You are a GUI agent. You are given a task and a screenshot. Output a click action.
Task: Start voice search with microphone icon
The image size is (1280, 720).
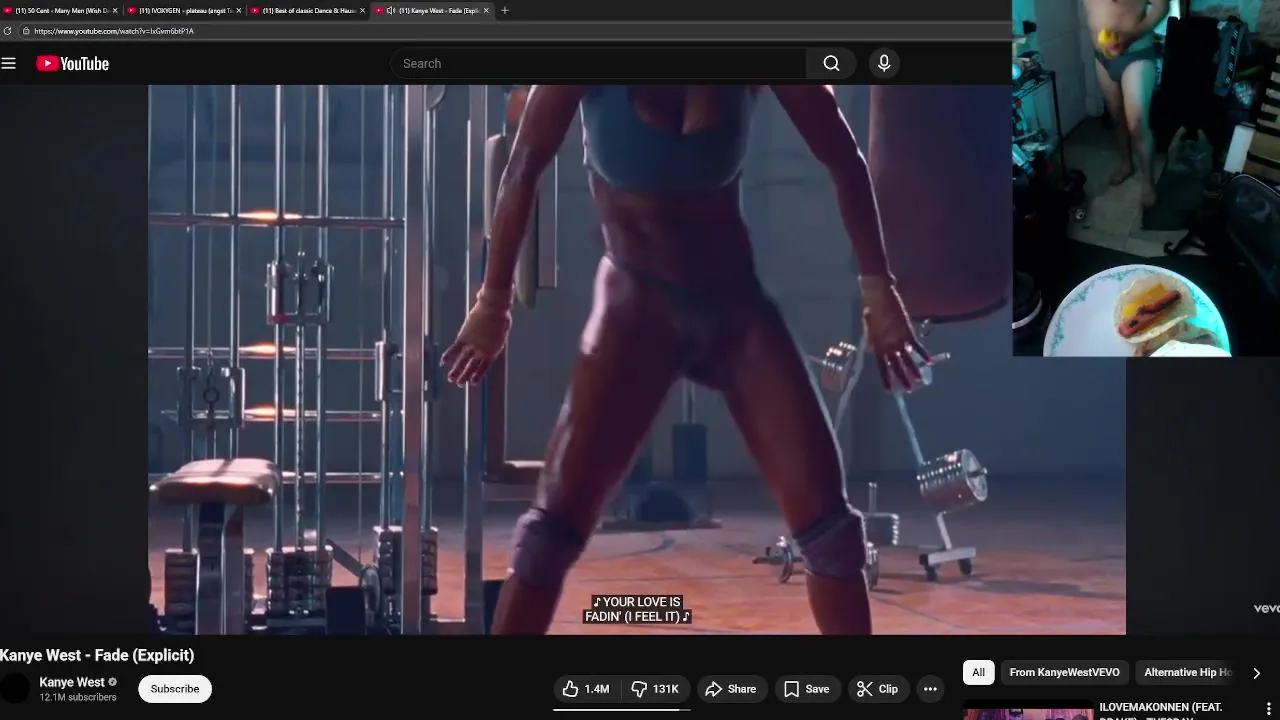(884, 63)
